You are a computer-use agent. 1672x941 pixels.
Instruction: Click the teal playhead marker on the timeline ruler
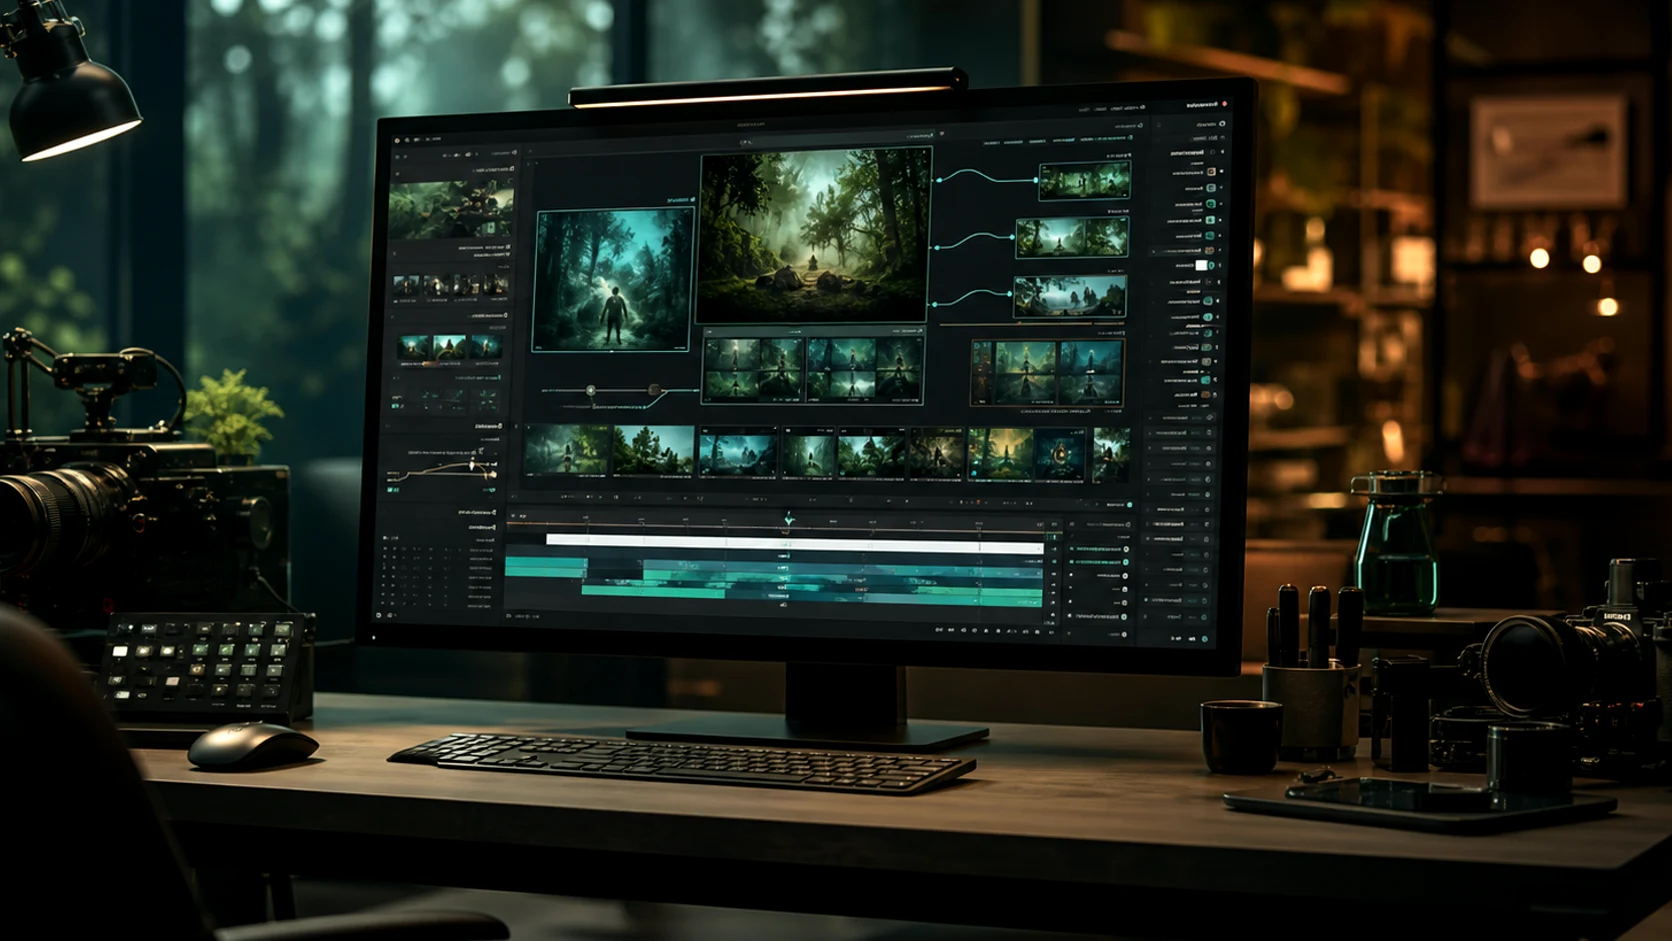pyautogui.click(x=789, y=519)
